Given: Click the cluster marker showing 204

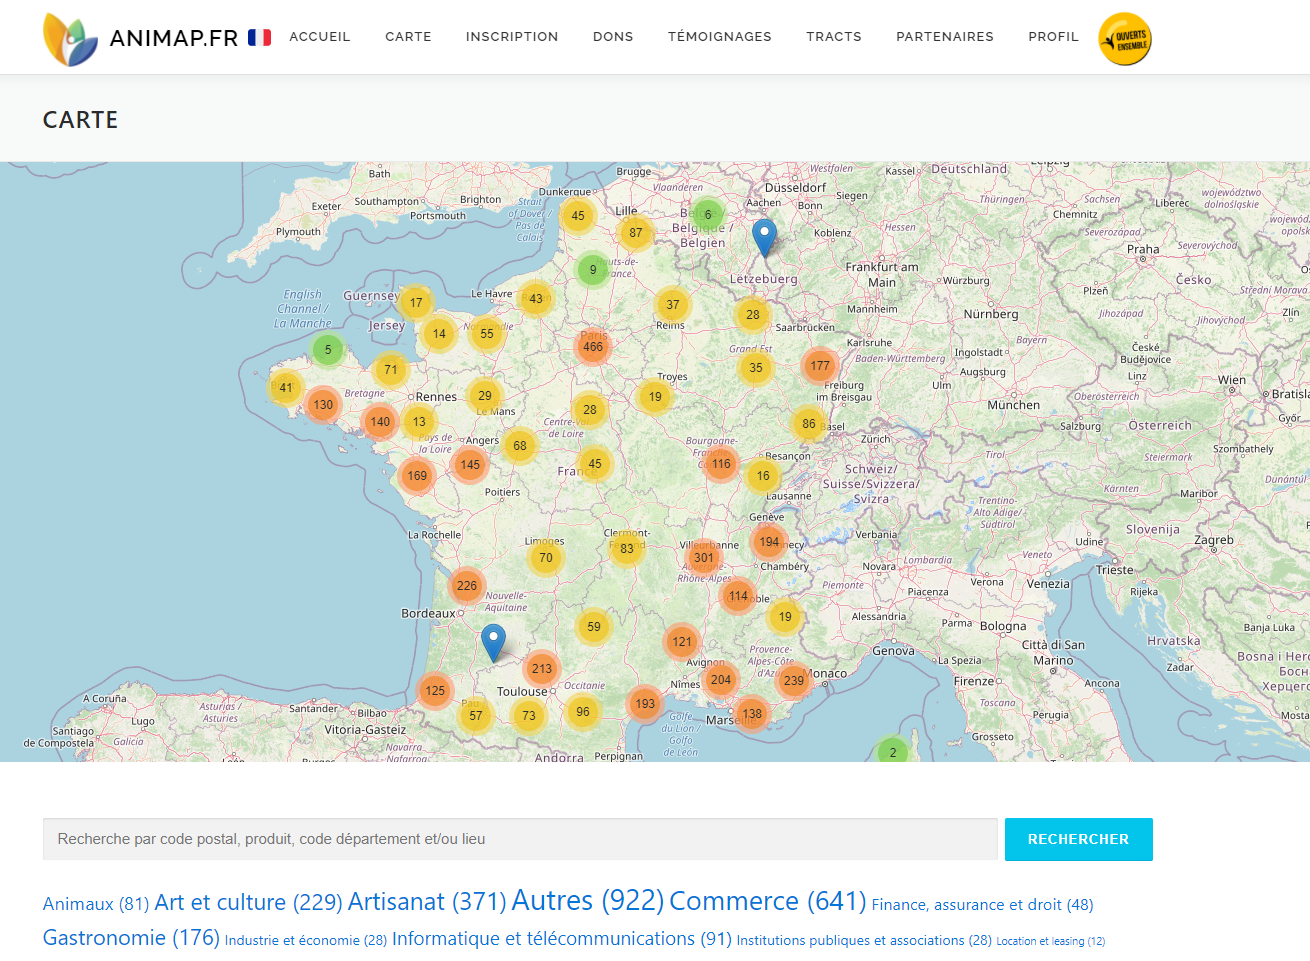Looking at the screenshot, I should [x=721, y=680].
